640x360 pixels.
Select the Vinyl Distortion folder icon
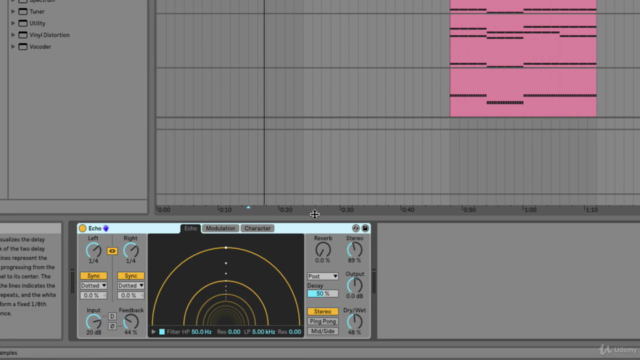coord(23,35)
